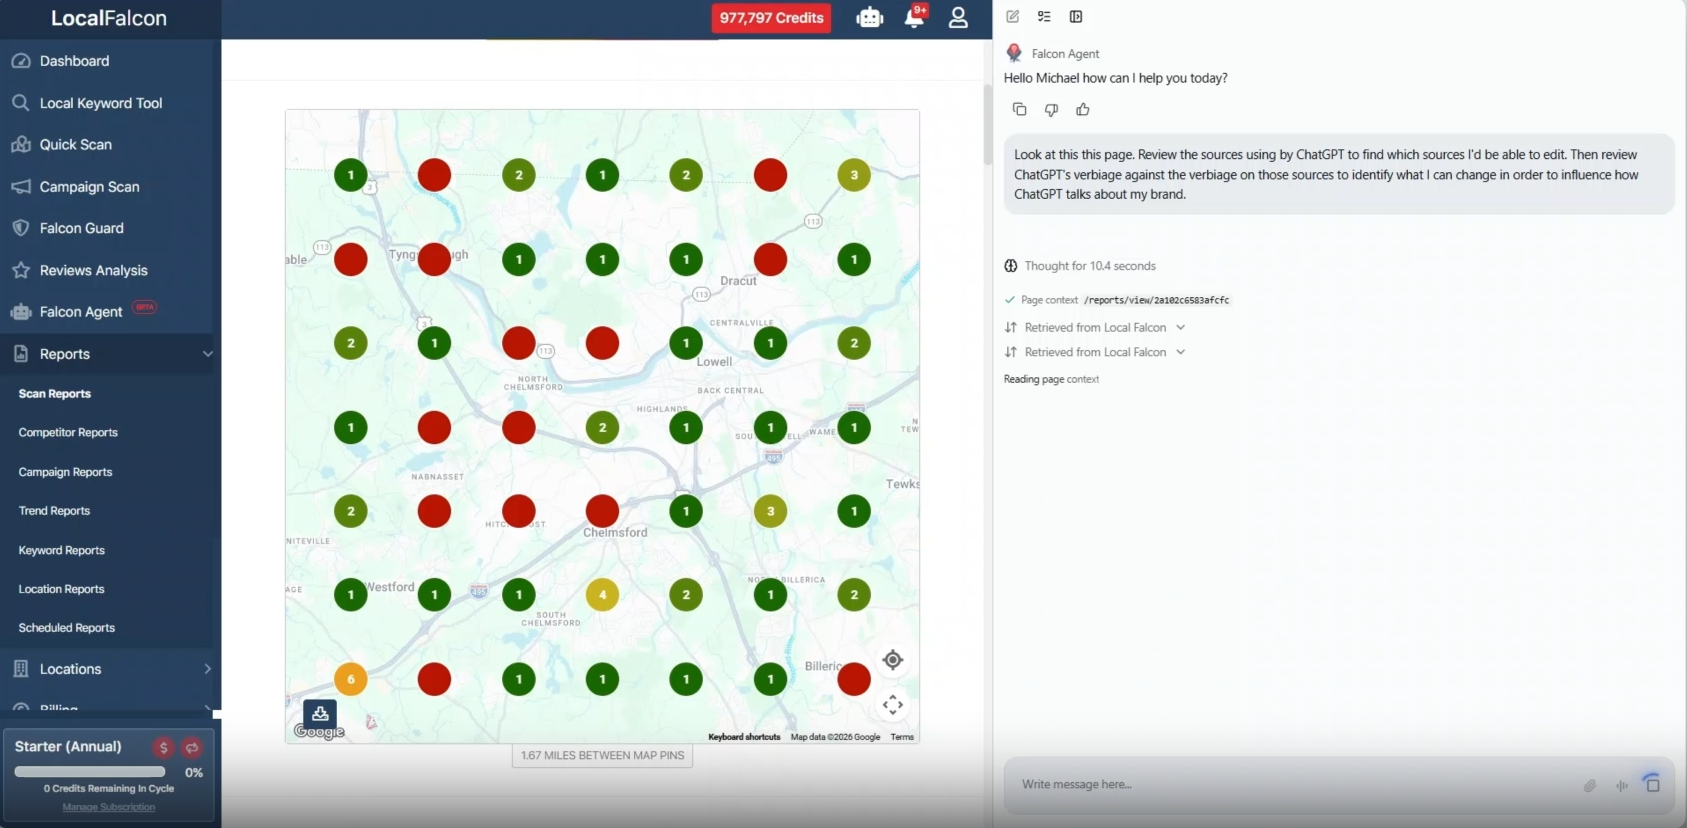Viewport: 1687px width, 828px height.
Task: Click Keyboard shortcuts on map
Action: point(744,737)
